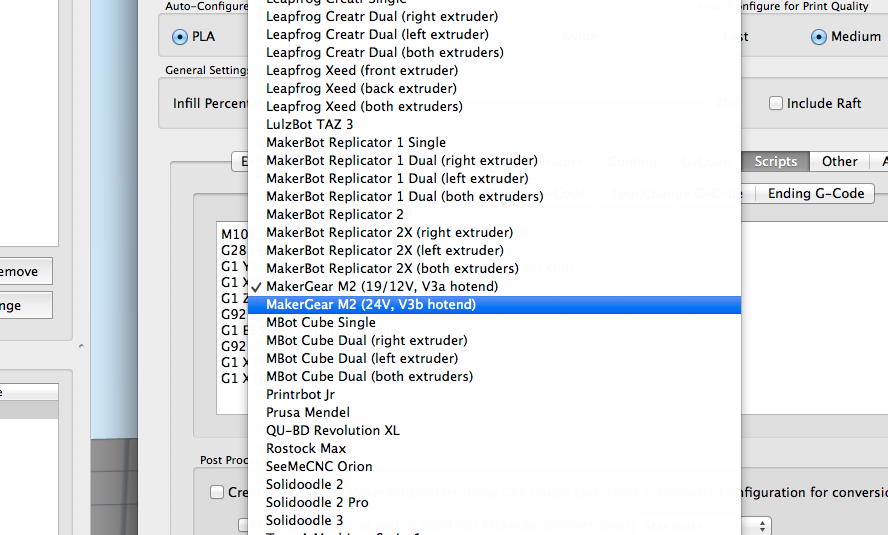The height and width of the screenshot is (535, 888).
Task: Enable the Include Raft checkbox
Action: click(x=776, y=103)
